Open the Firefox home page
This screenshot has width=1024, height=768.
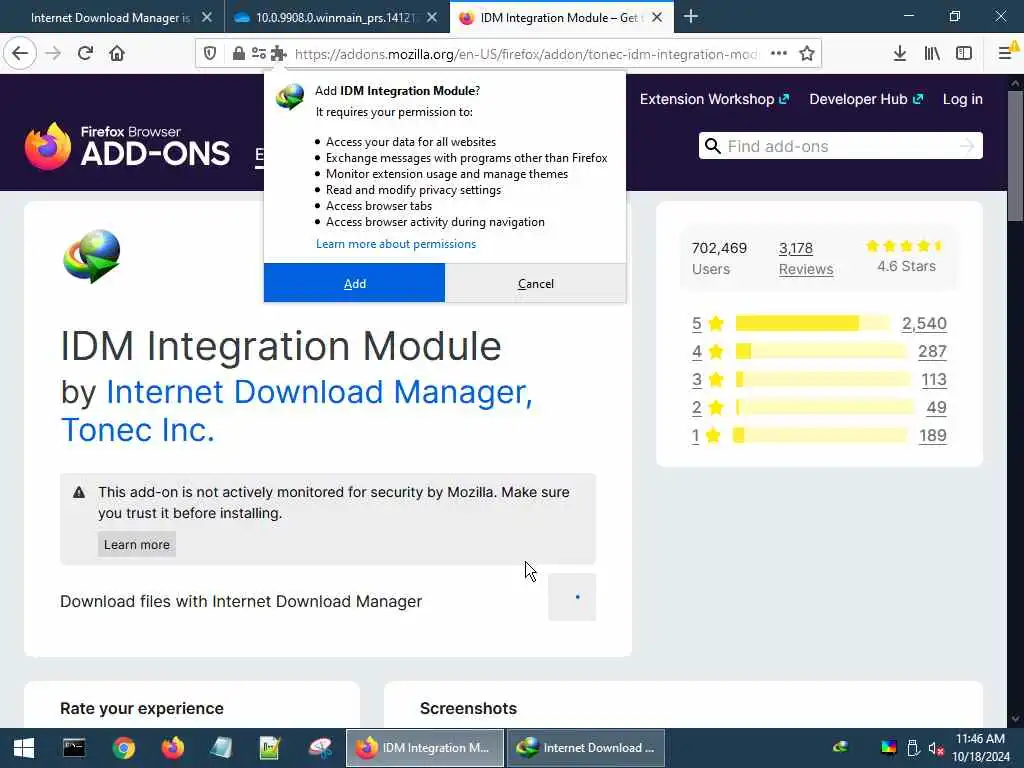[x=117, y=53]
